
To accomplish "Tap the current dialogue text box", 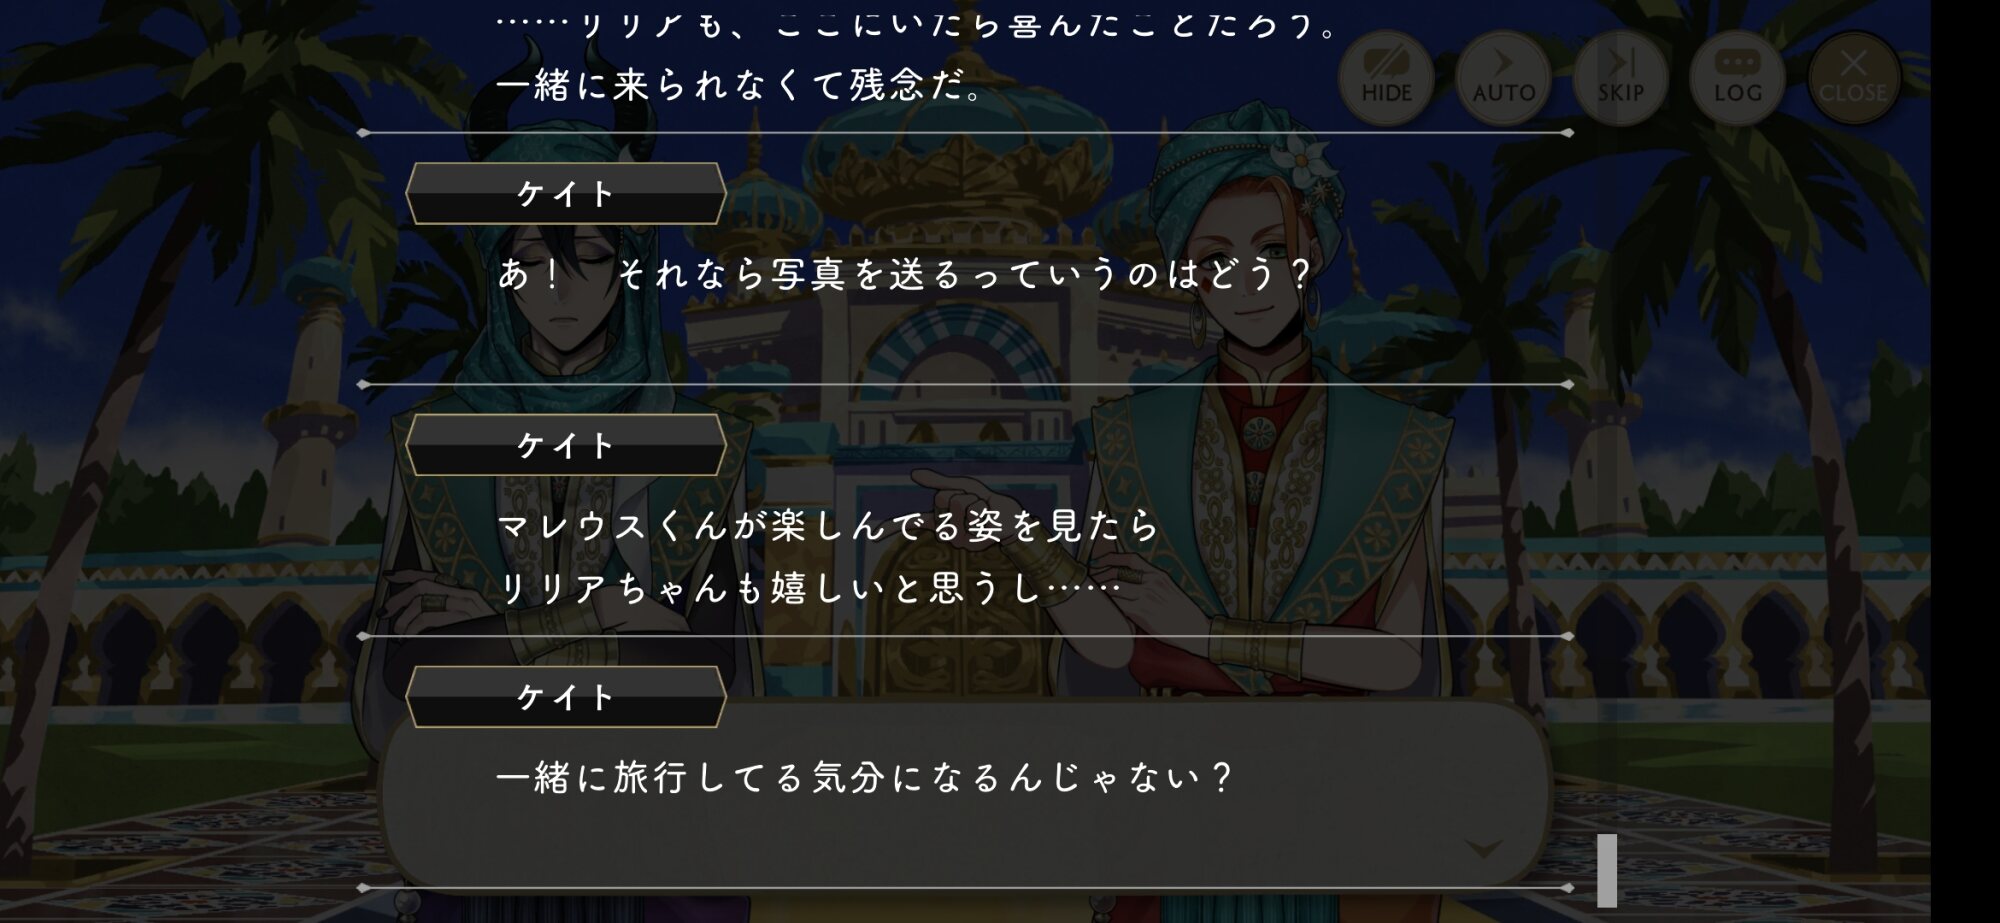I will click(965, 795).
